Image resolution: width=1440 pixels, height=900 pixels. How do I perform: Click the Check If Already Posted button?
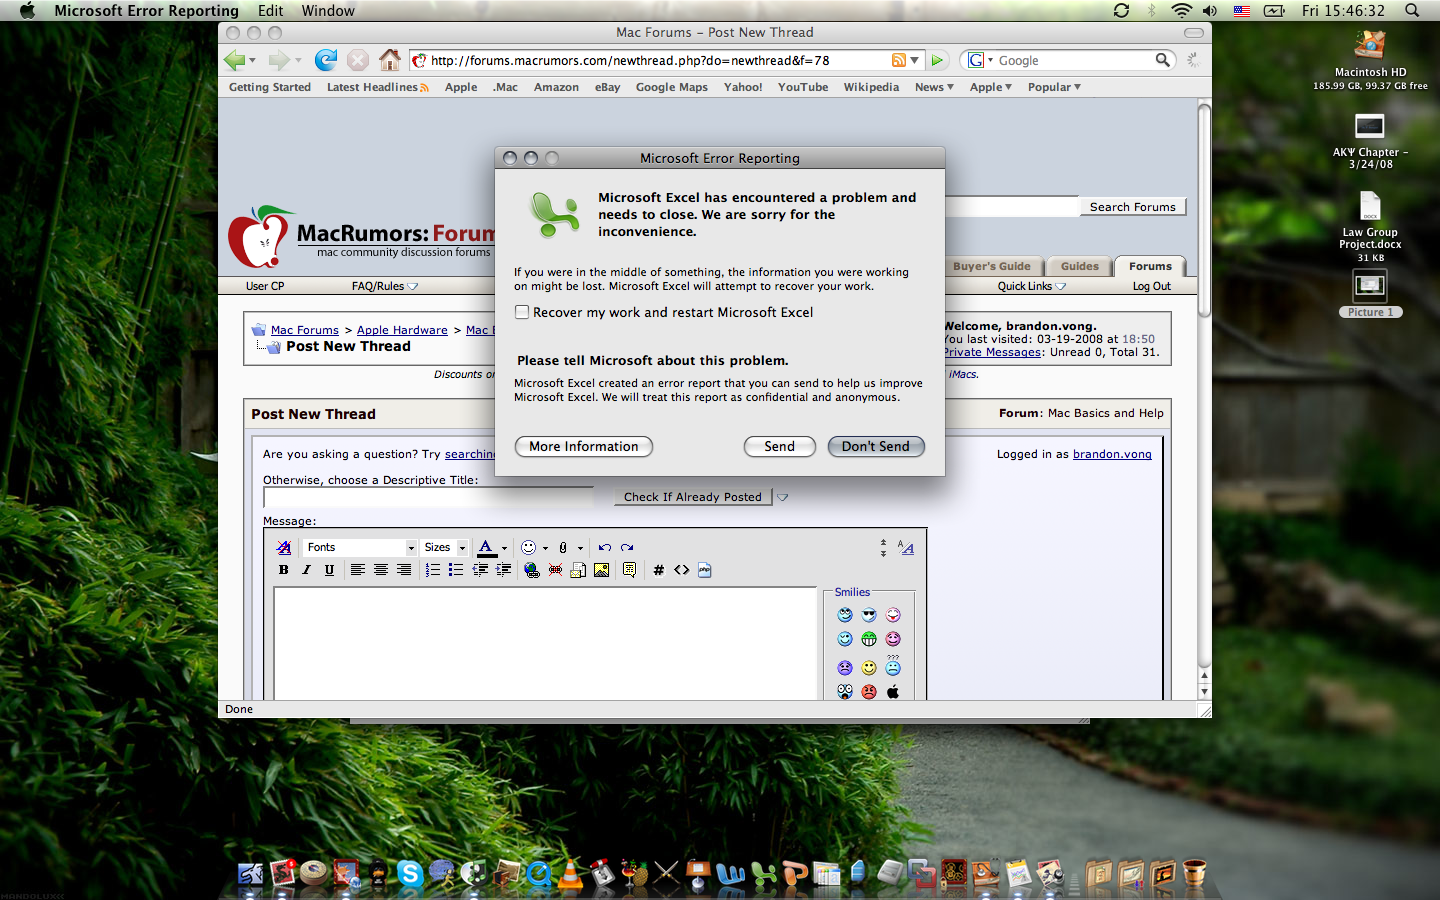pyautogui.click(x=693, y=497)
